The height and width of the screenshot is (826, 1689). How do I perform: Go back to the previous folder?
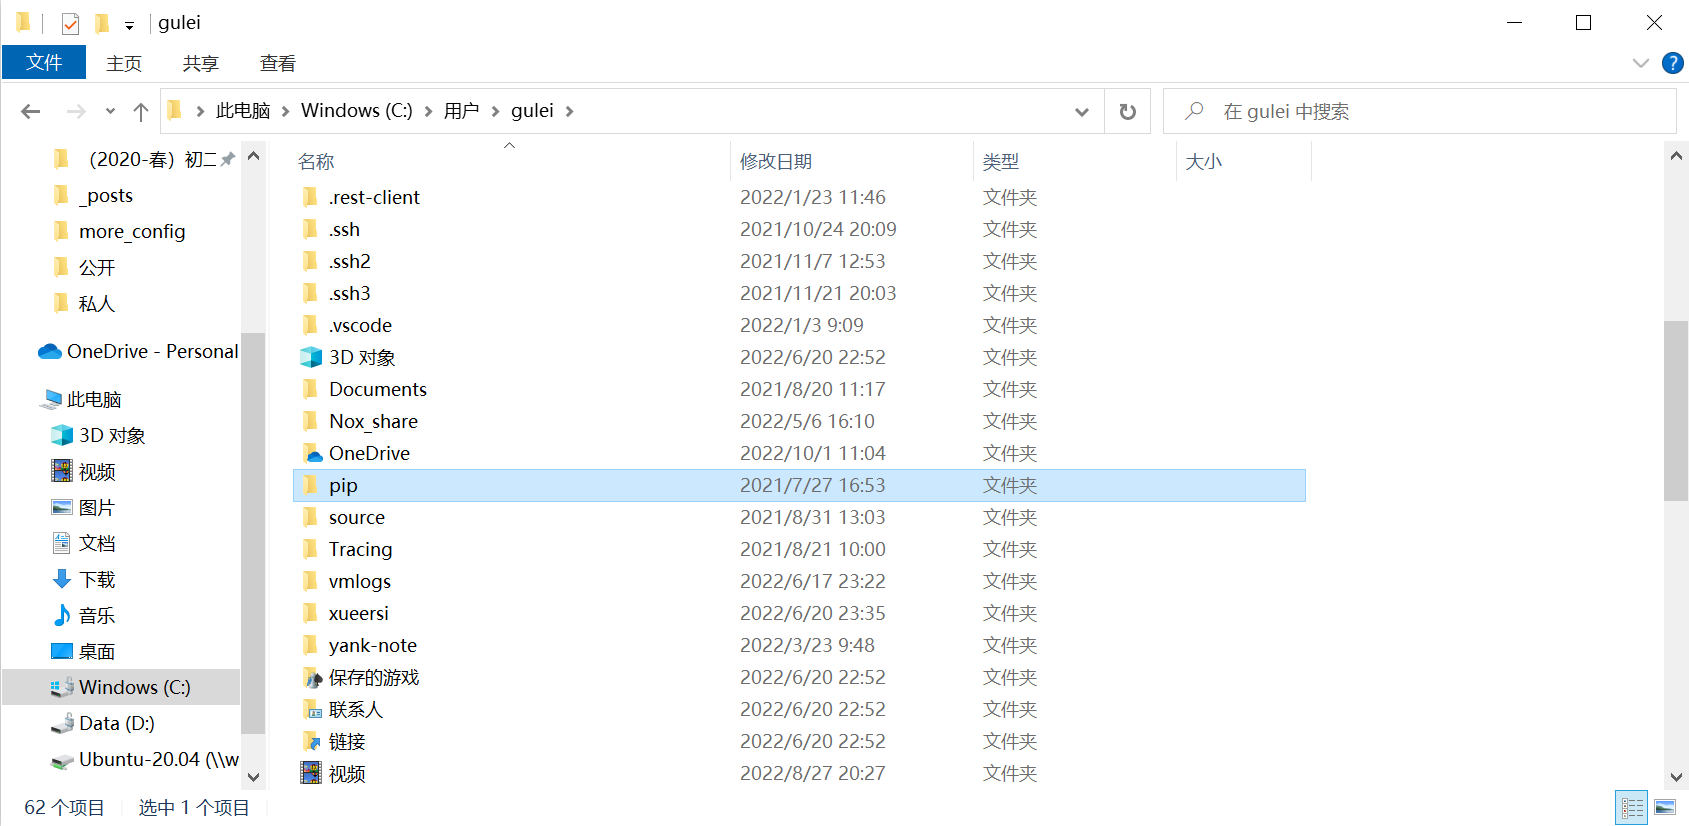click(31, 111)
